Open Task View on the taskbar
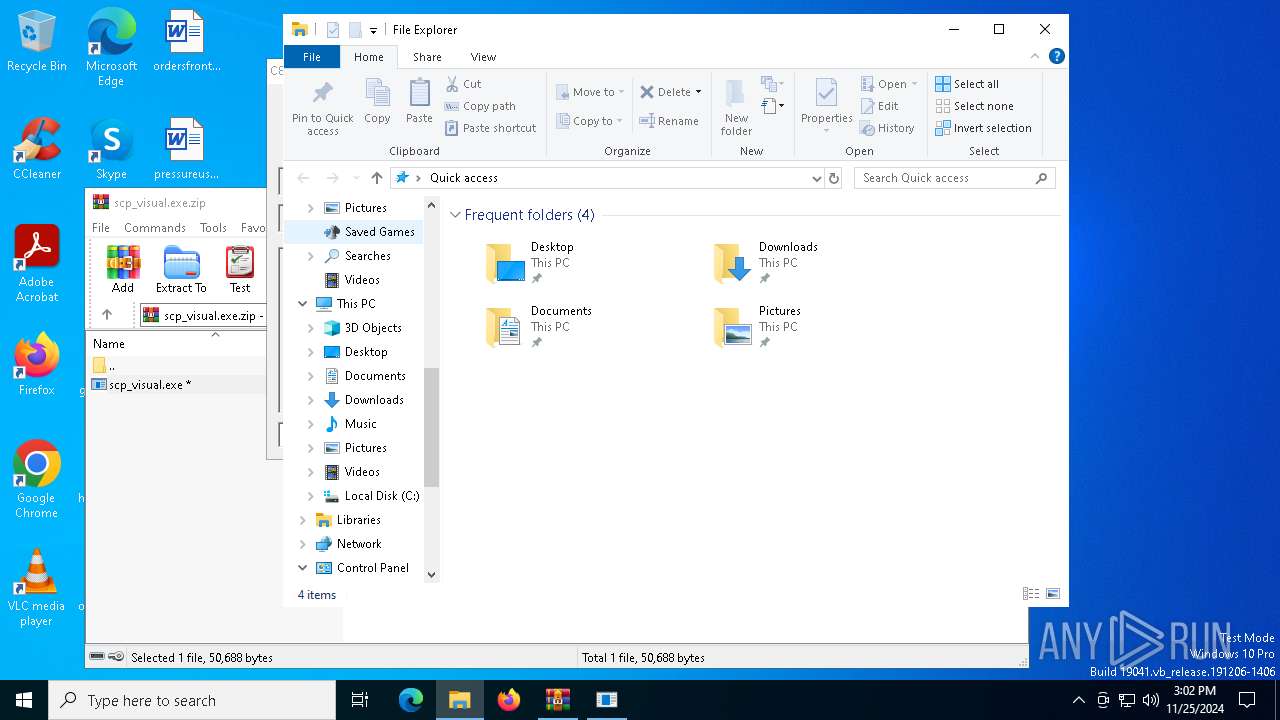The image size is (1280, 720). [x=360, y=700]
